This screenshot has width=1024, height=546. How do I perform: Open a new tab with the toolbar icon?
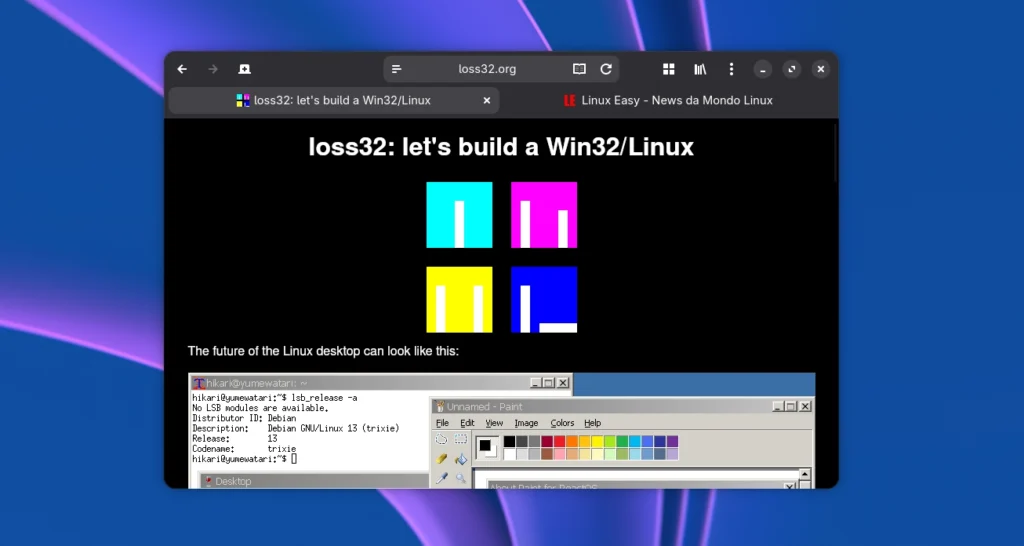tap(244, 69)
